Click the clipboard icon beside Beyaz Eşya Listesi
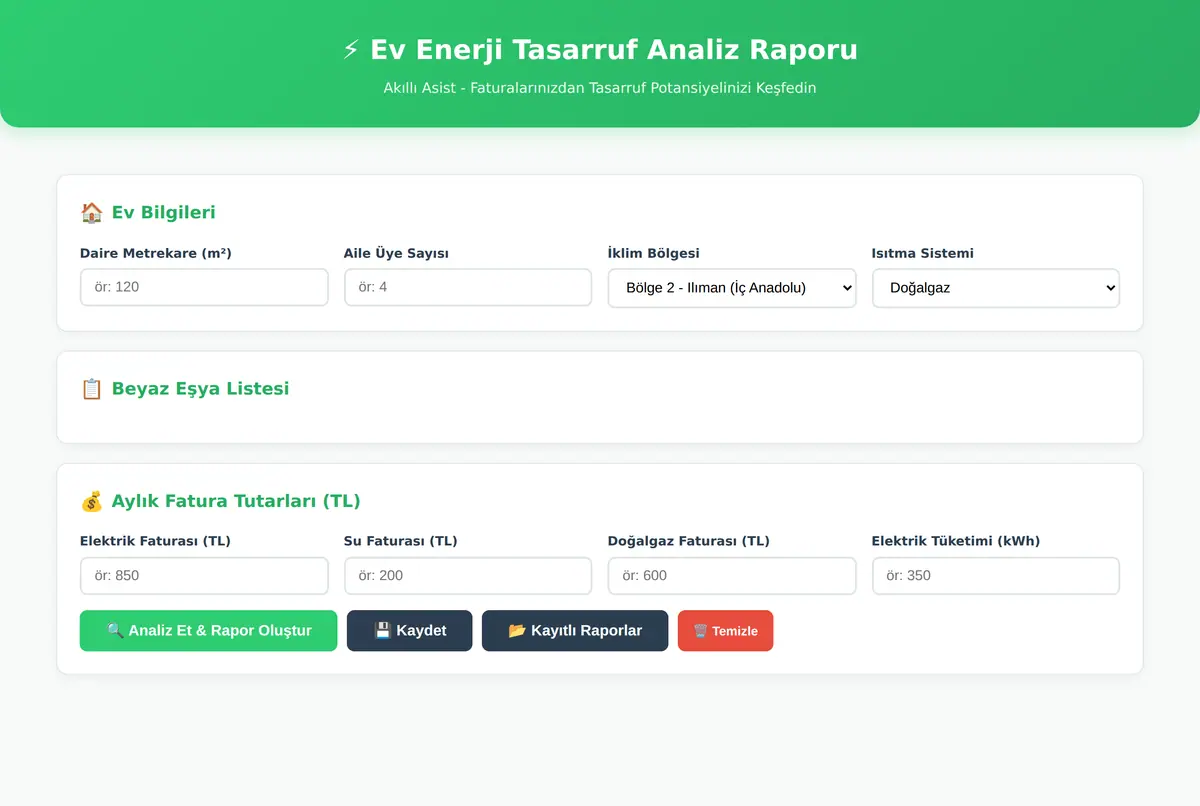This screenshot has height=806, width=1200. (91, 388)
